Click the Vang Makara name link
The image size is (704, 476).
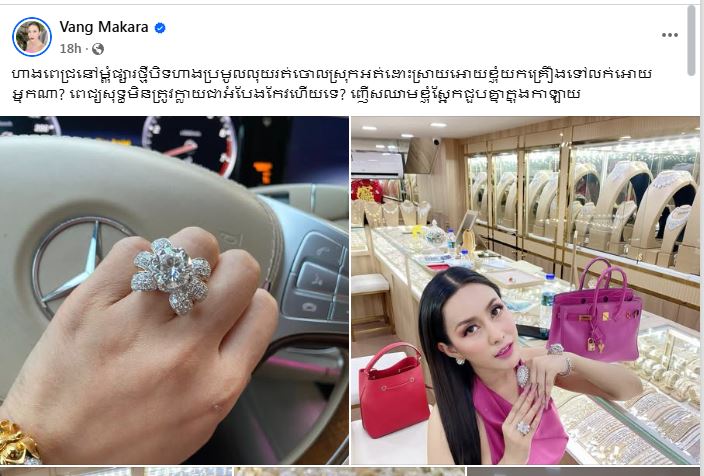(104, 27)
